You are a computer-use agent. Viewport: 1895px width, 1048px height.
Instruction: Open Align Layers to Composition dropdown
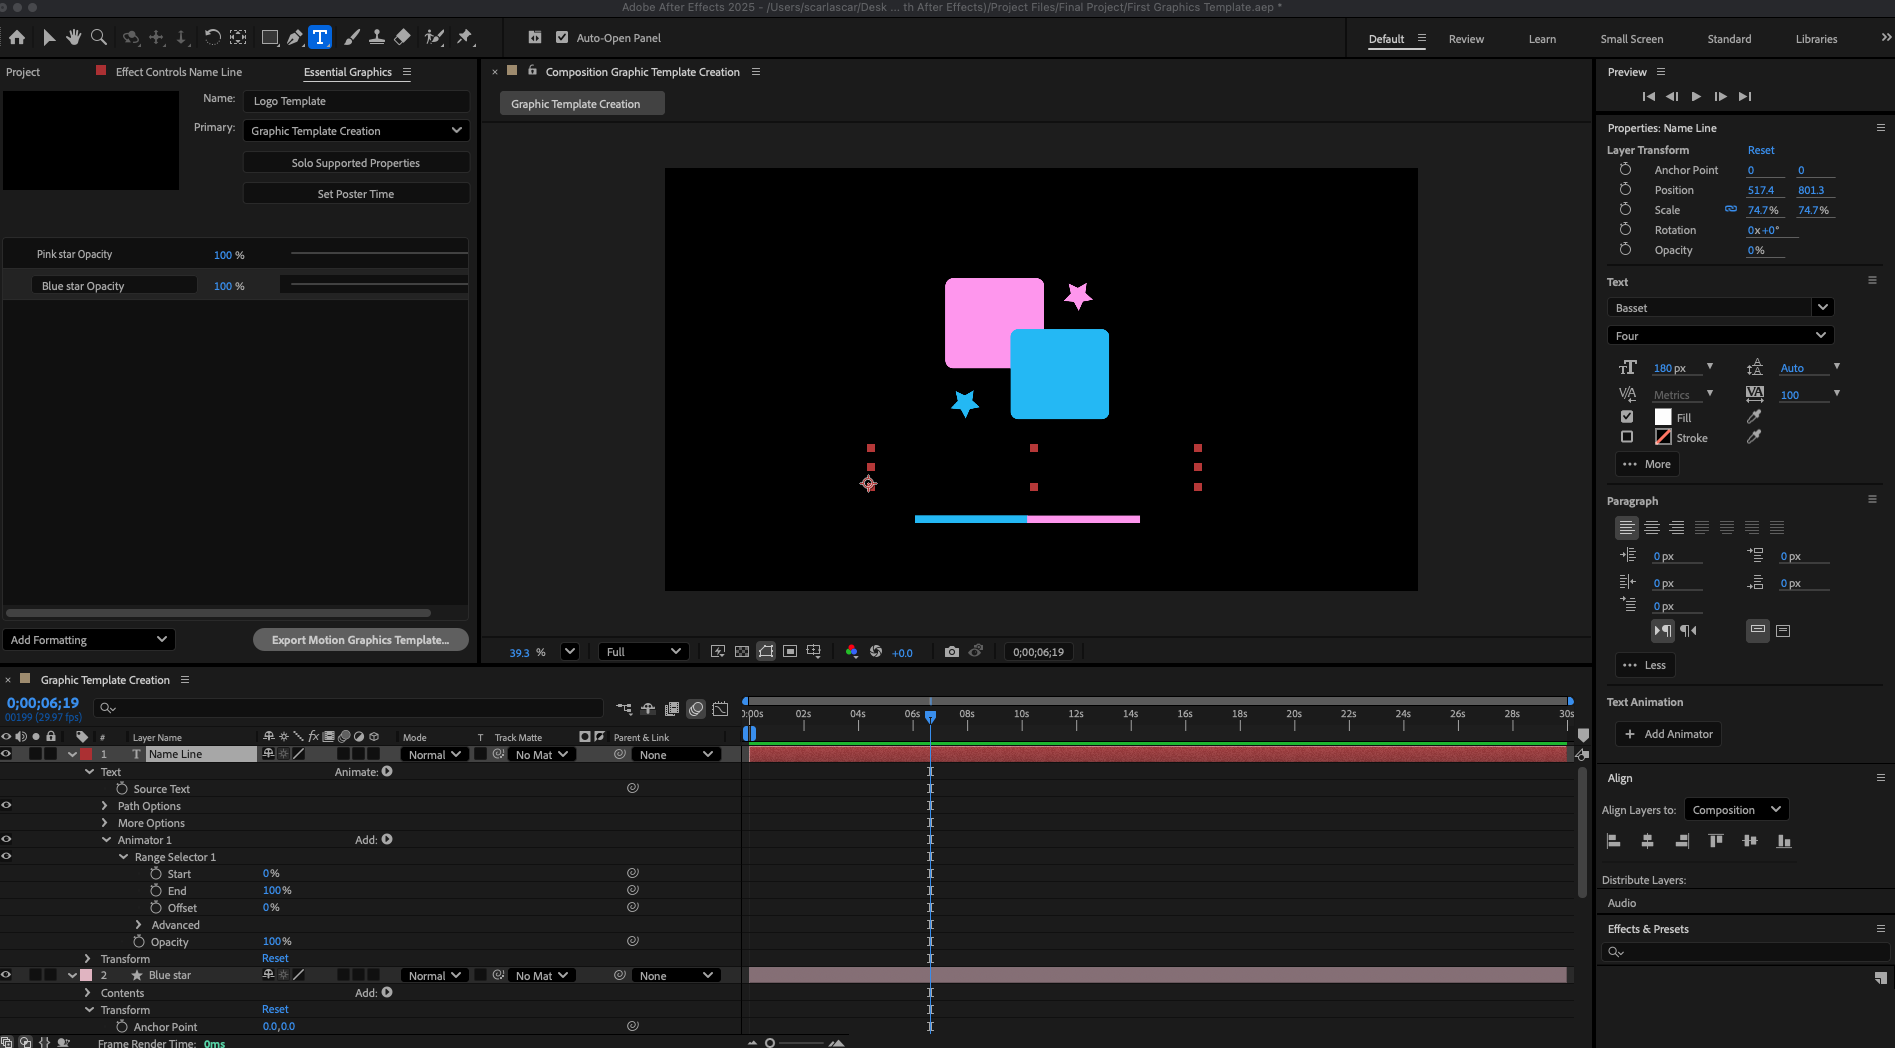coord(1737,810)
